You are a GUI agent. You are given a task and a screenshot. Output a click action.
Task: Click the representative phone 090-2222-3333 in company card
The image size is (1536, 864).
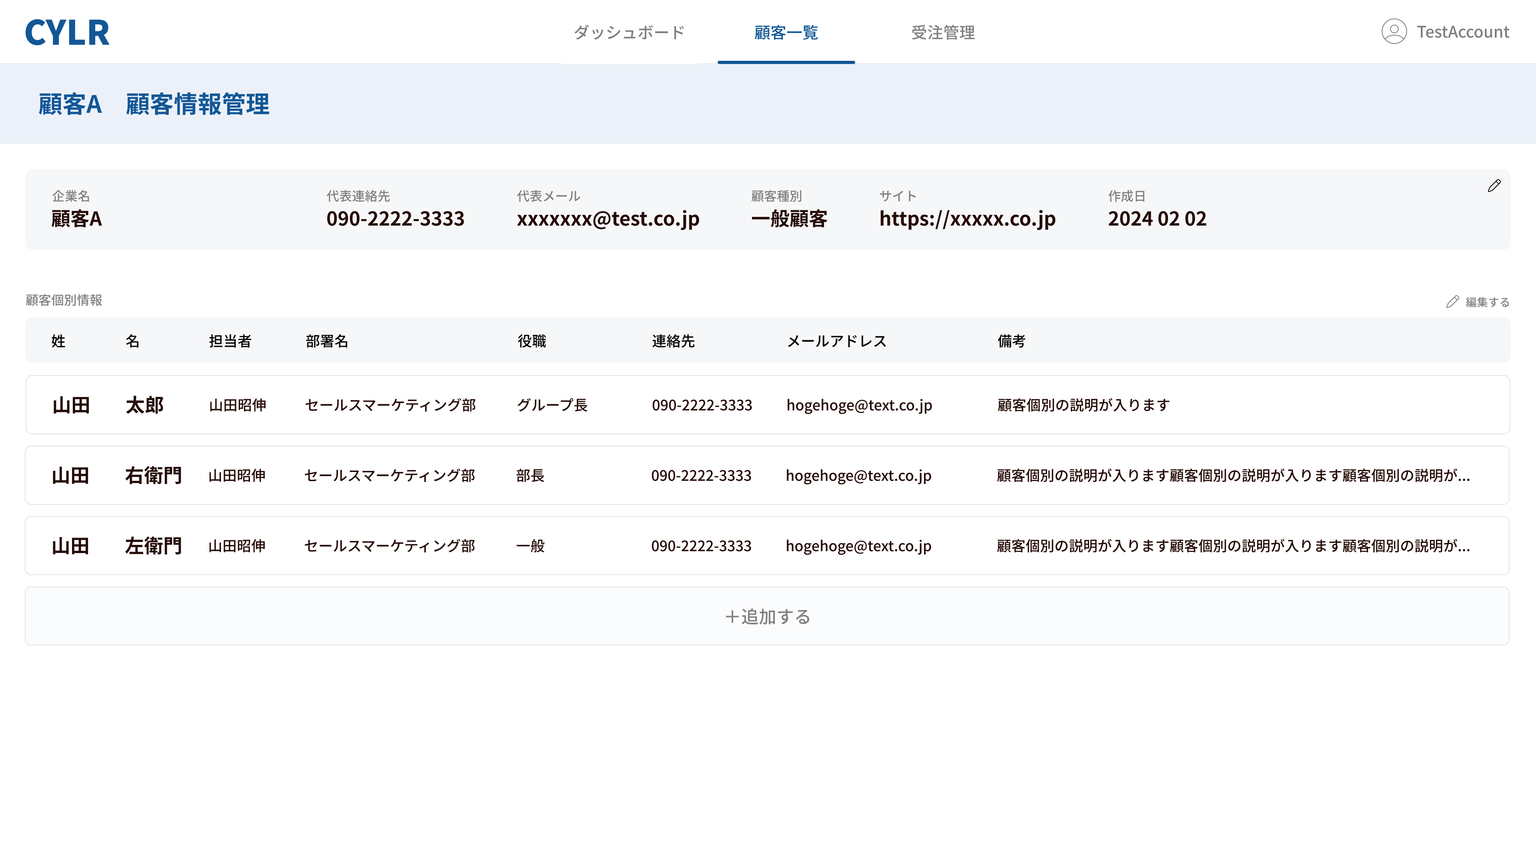395,219
